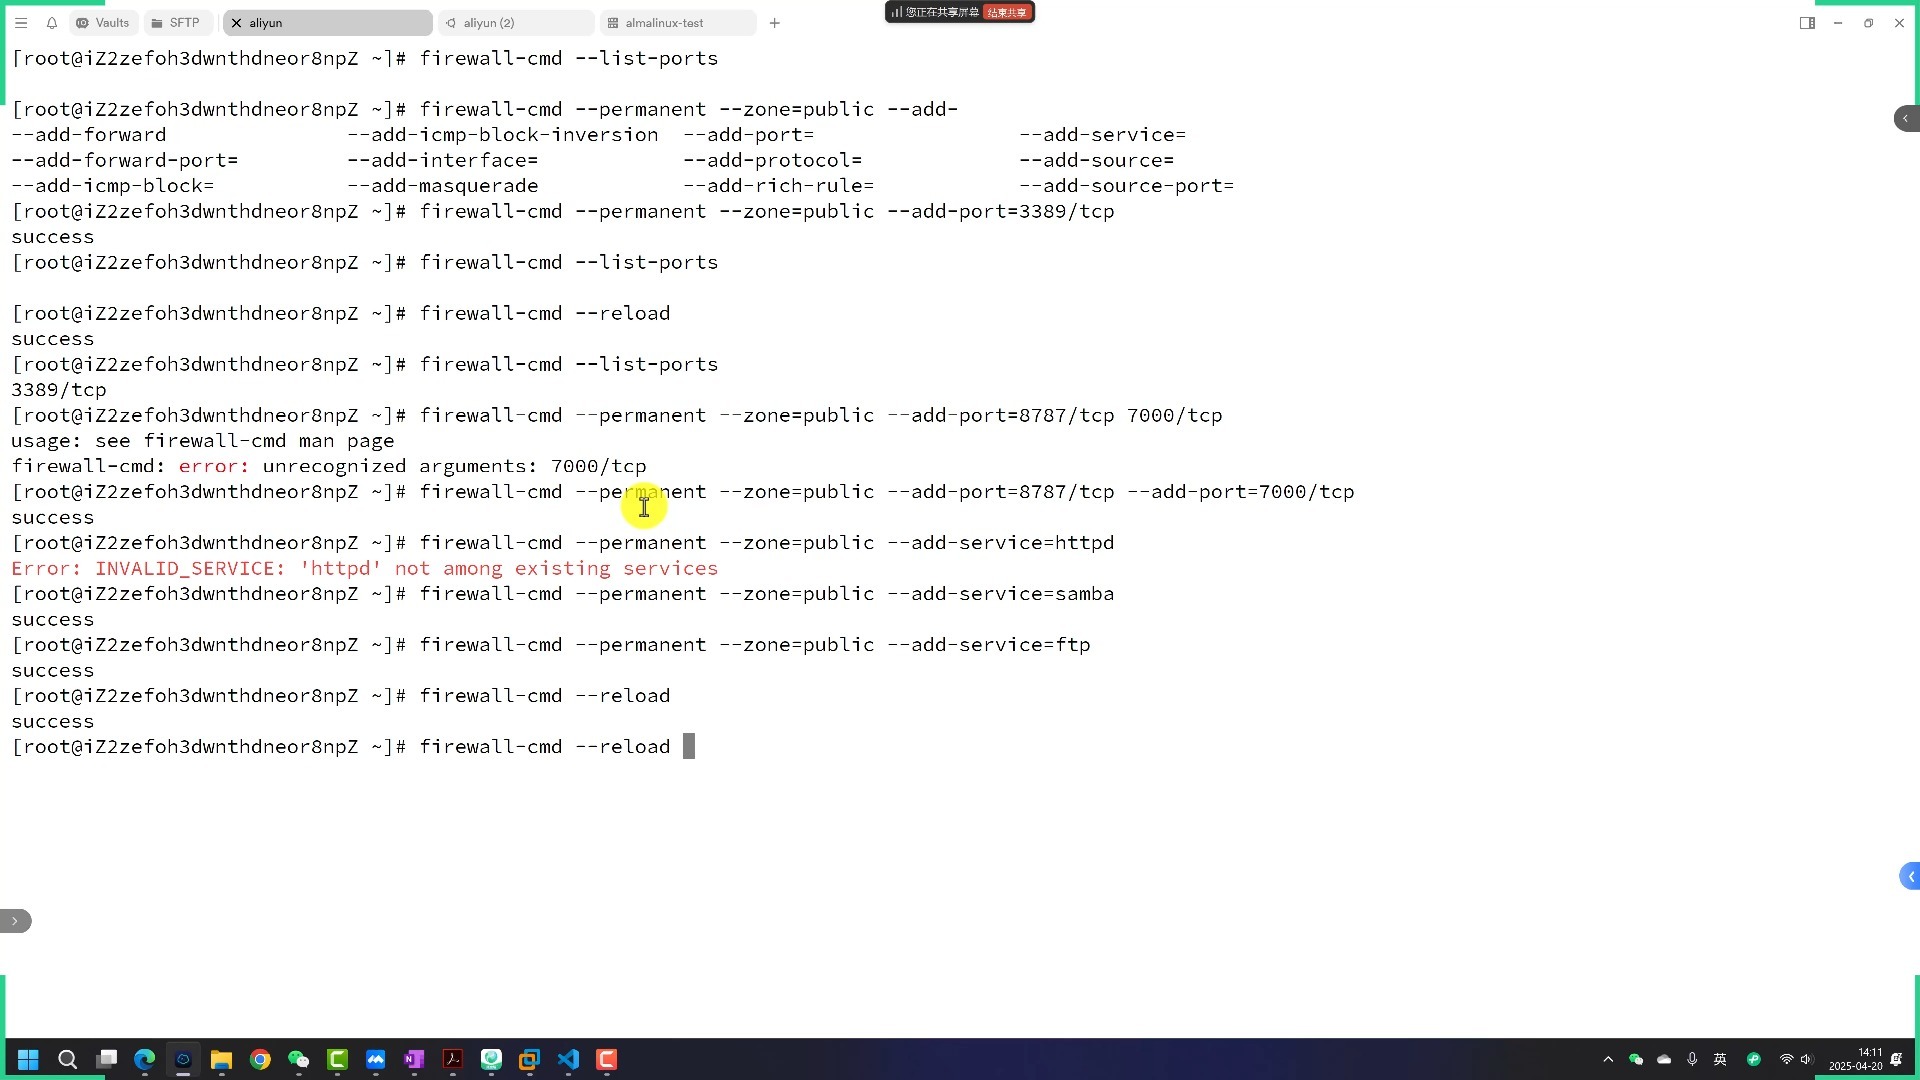Expand the collapsed left side panel arrow
The height and width of the screenshot is (1080, 1920).
coord(15,921)
